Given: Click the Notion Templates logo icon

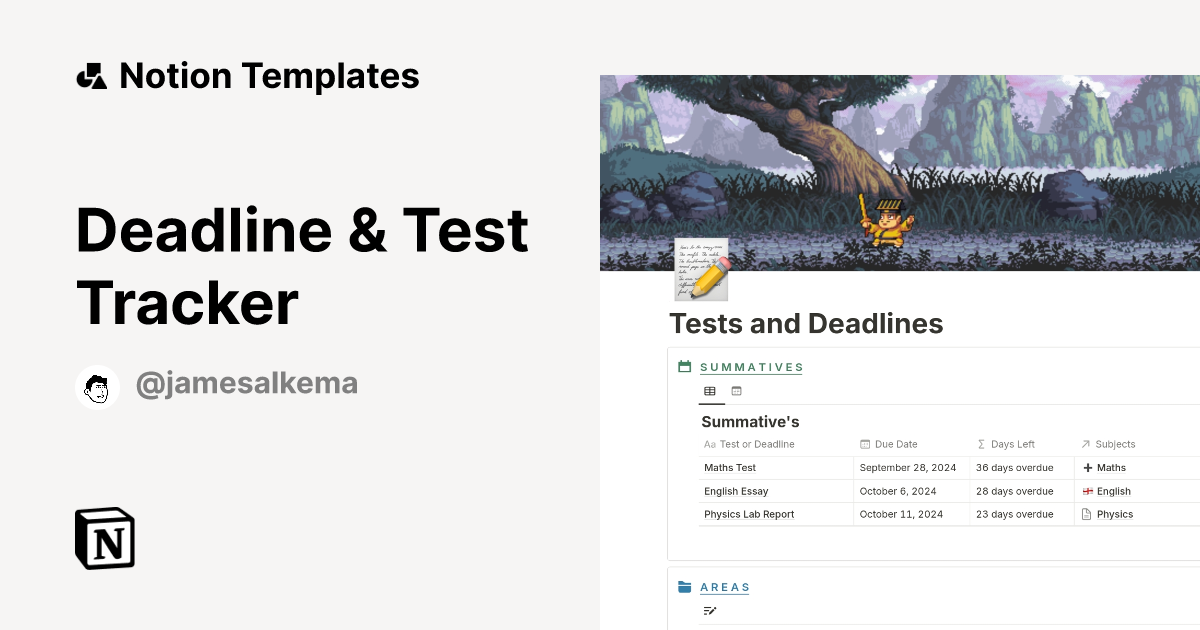Looking at the screenshot, I should point(91,74).
